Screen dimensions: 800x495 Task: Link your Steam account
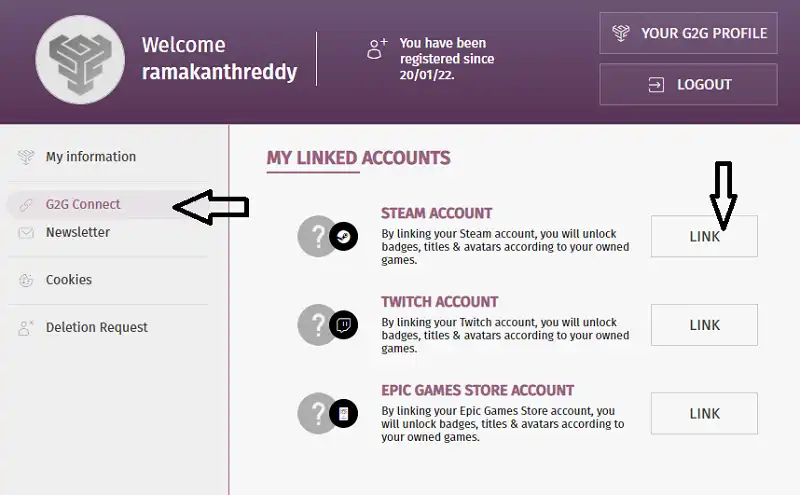[x=704, y=237]
